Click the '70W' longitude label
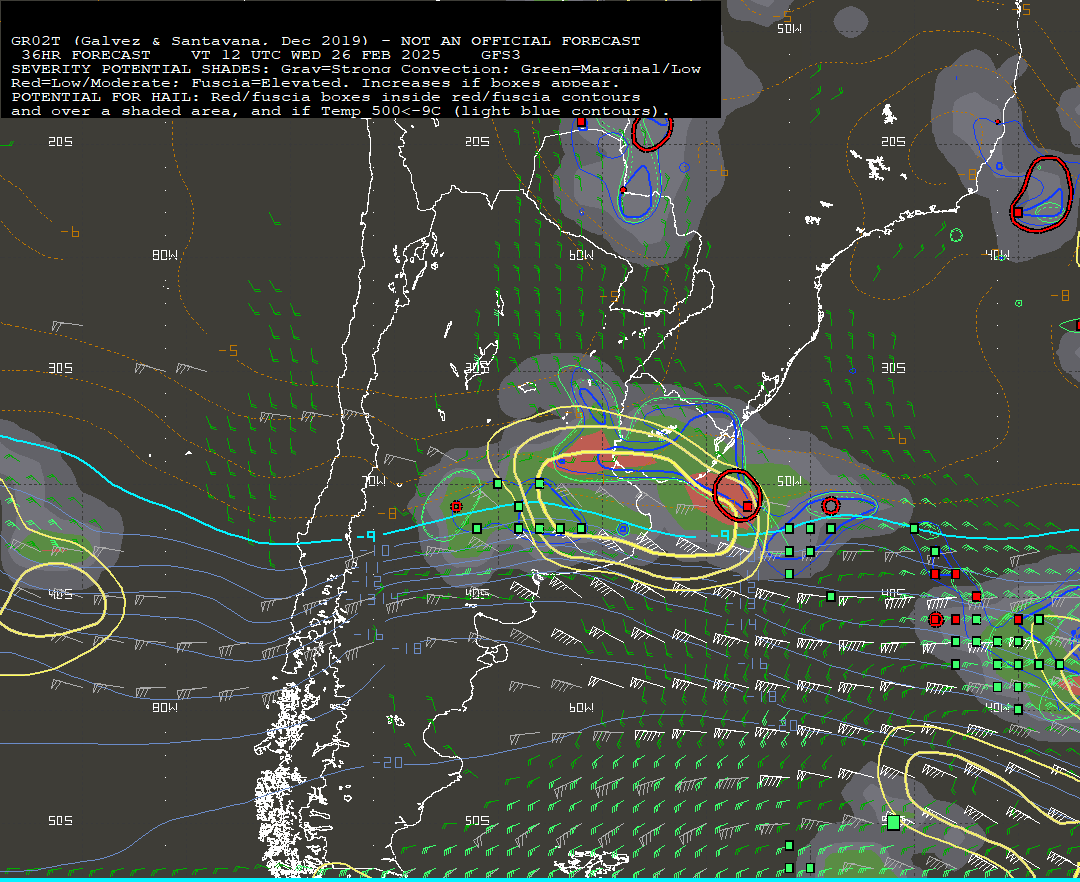The width and height of the screenshot is (1080, 882). [x=375, y=481]
